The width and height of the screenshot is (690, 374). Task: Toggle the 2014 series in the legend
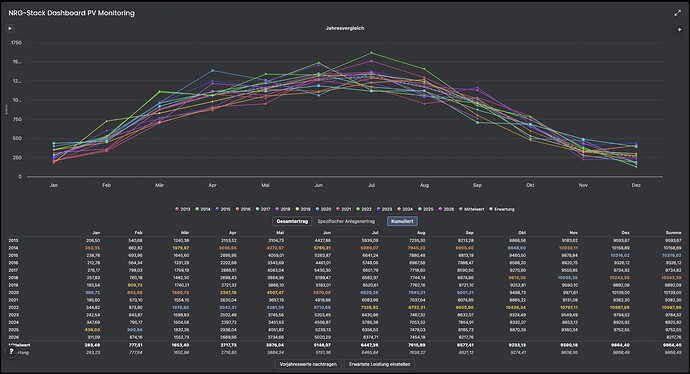click(203, 209)
